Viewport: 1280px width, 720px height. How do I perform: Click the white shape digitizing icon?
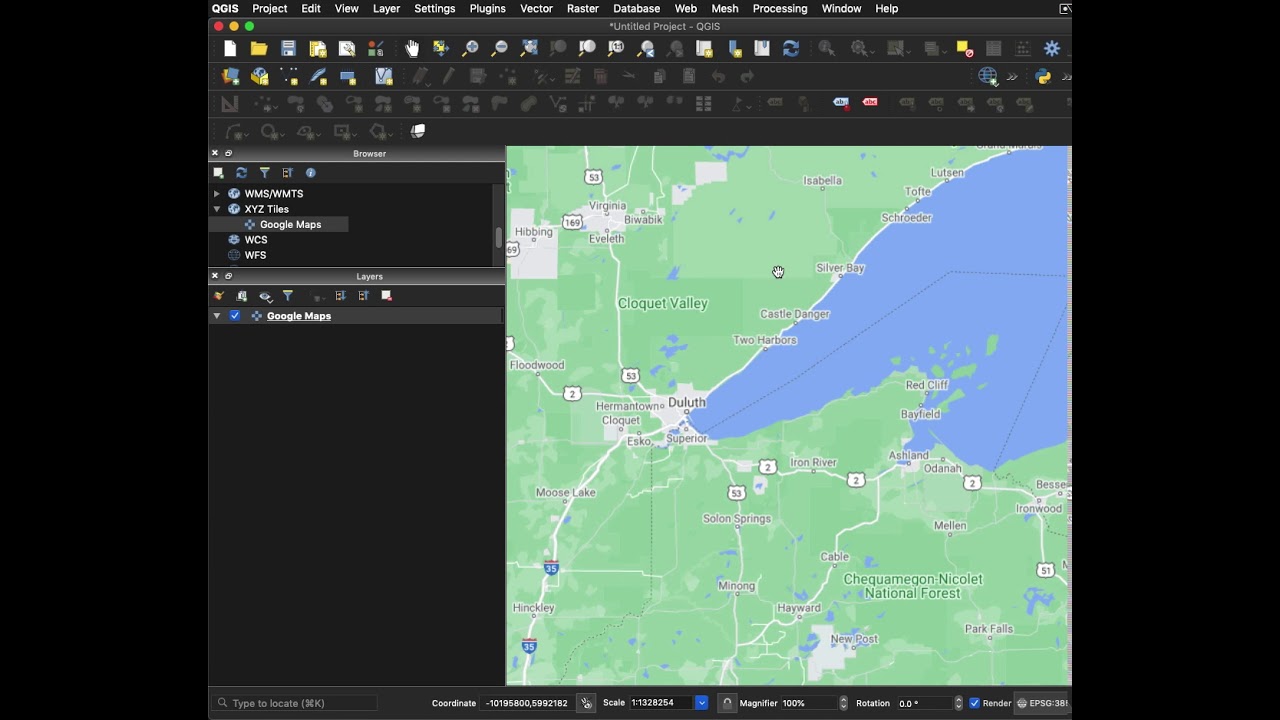[418, 131]
